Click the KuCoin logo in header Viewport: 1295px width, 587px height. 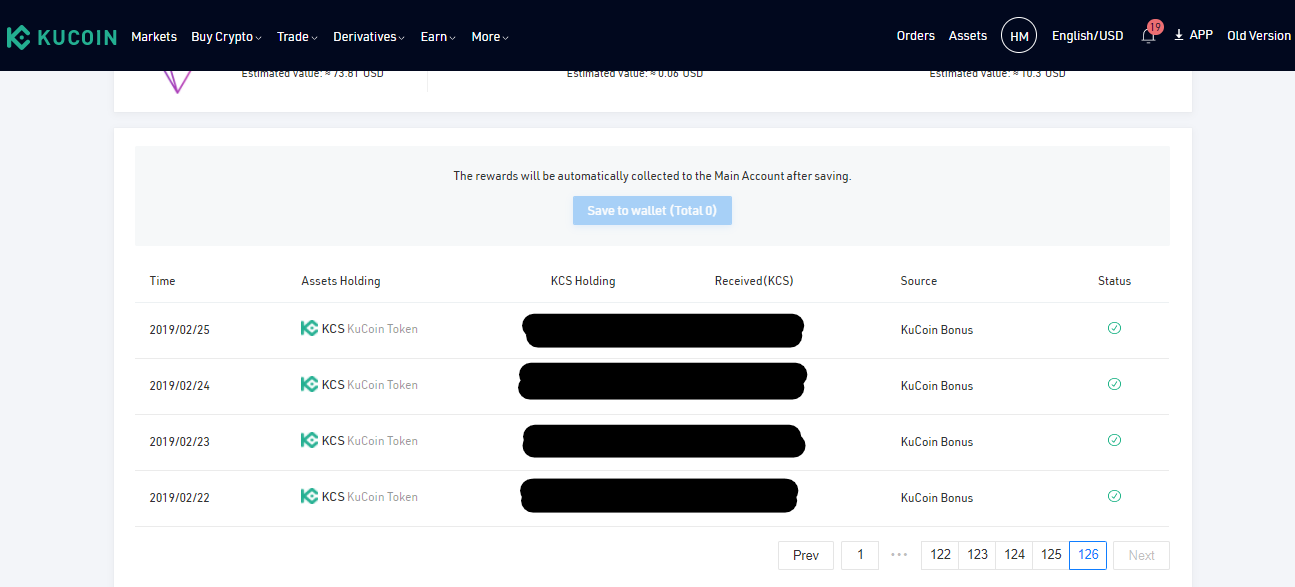[60, 37]
